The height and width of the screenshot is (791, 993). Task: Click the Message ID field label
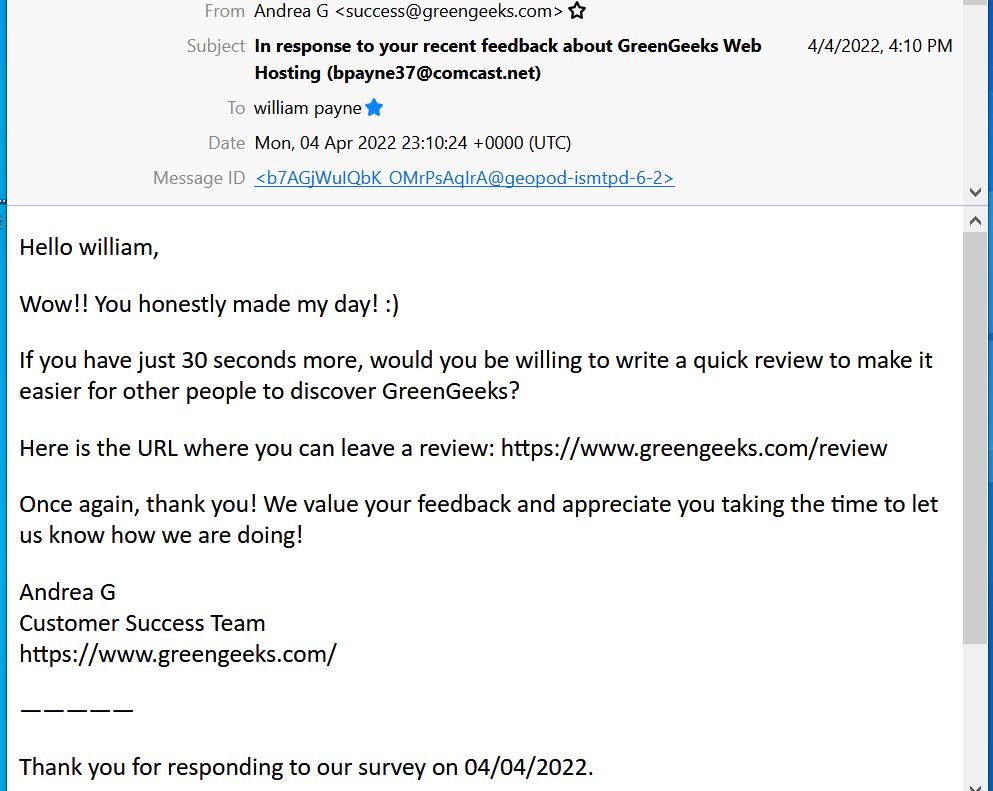pyautogui.click(x=199, y=178)
